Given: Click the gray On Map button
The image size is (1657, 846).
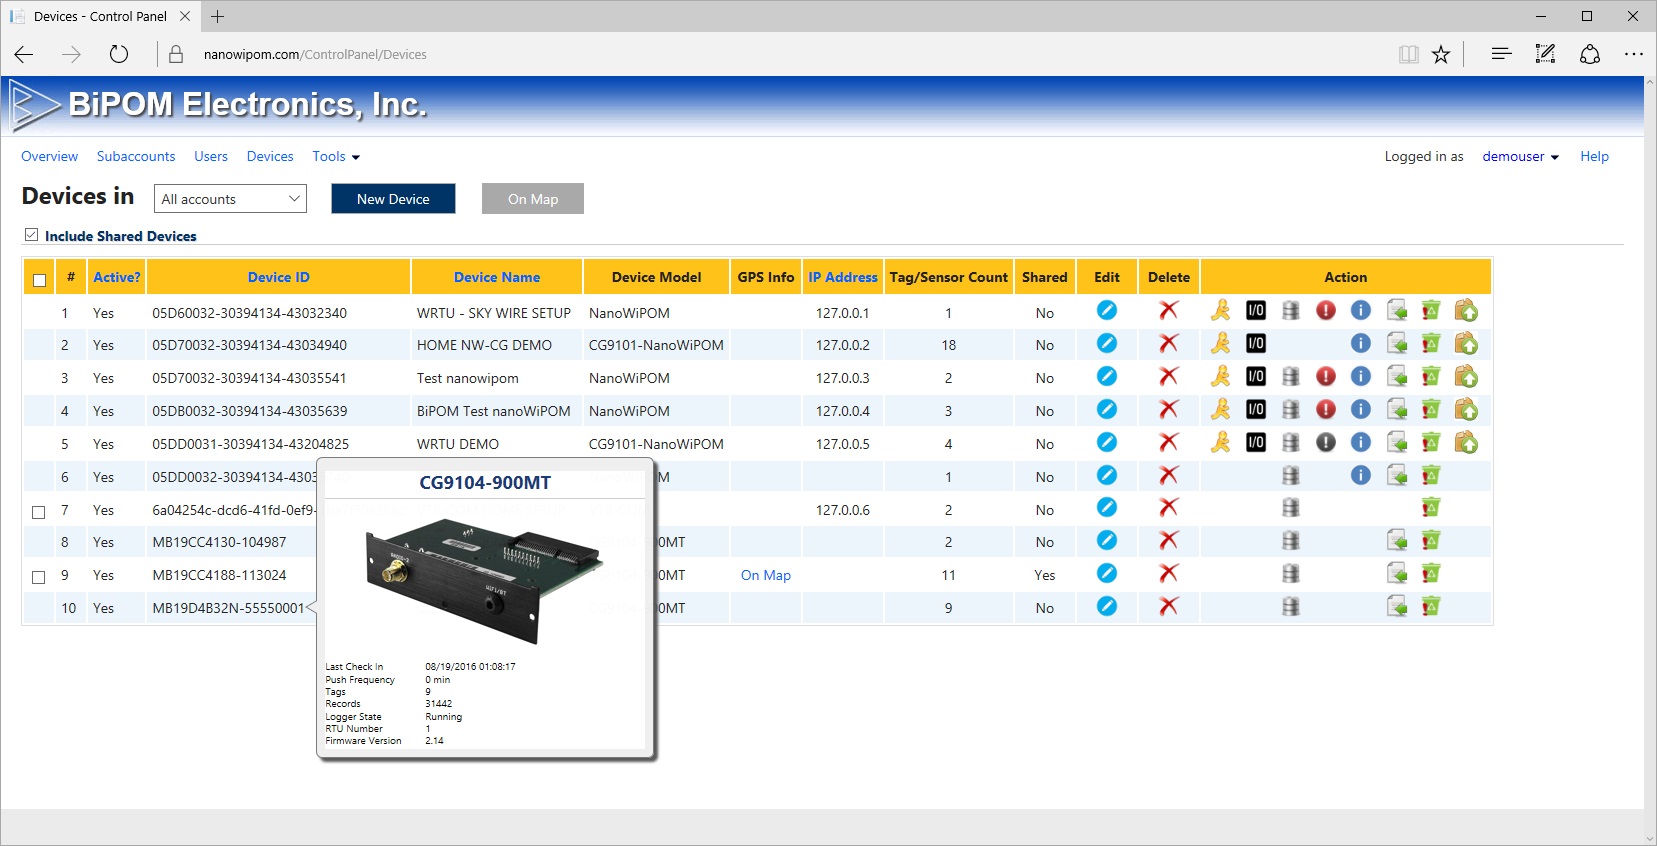Looking at the screenshot, I should point(533,199).
